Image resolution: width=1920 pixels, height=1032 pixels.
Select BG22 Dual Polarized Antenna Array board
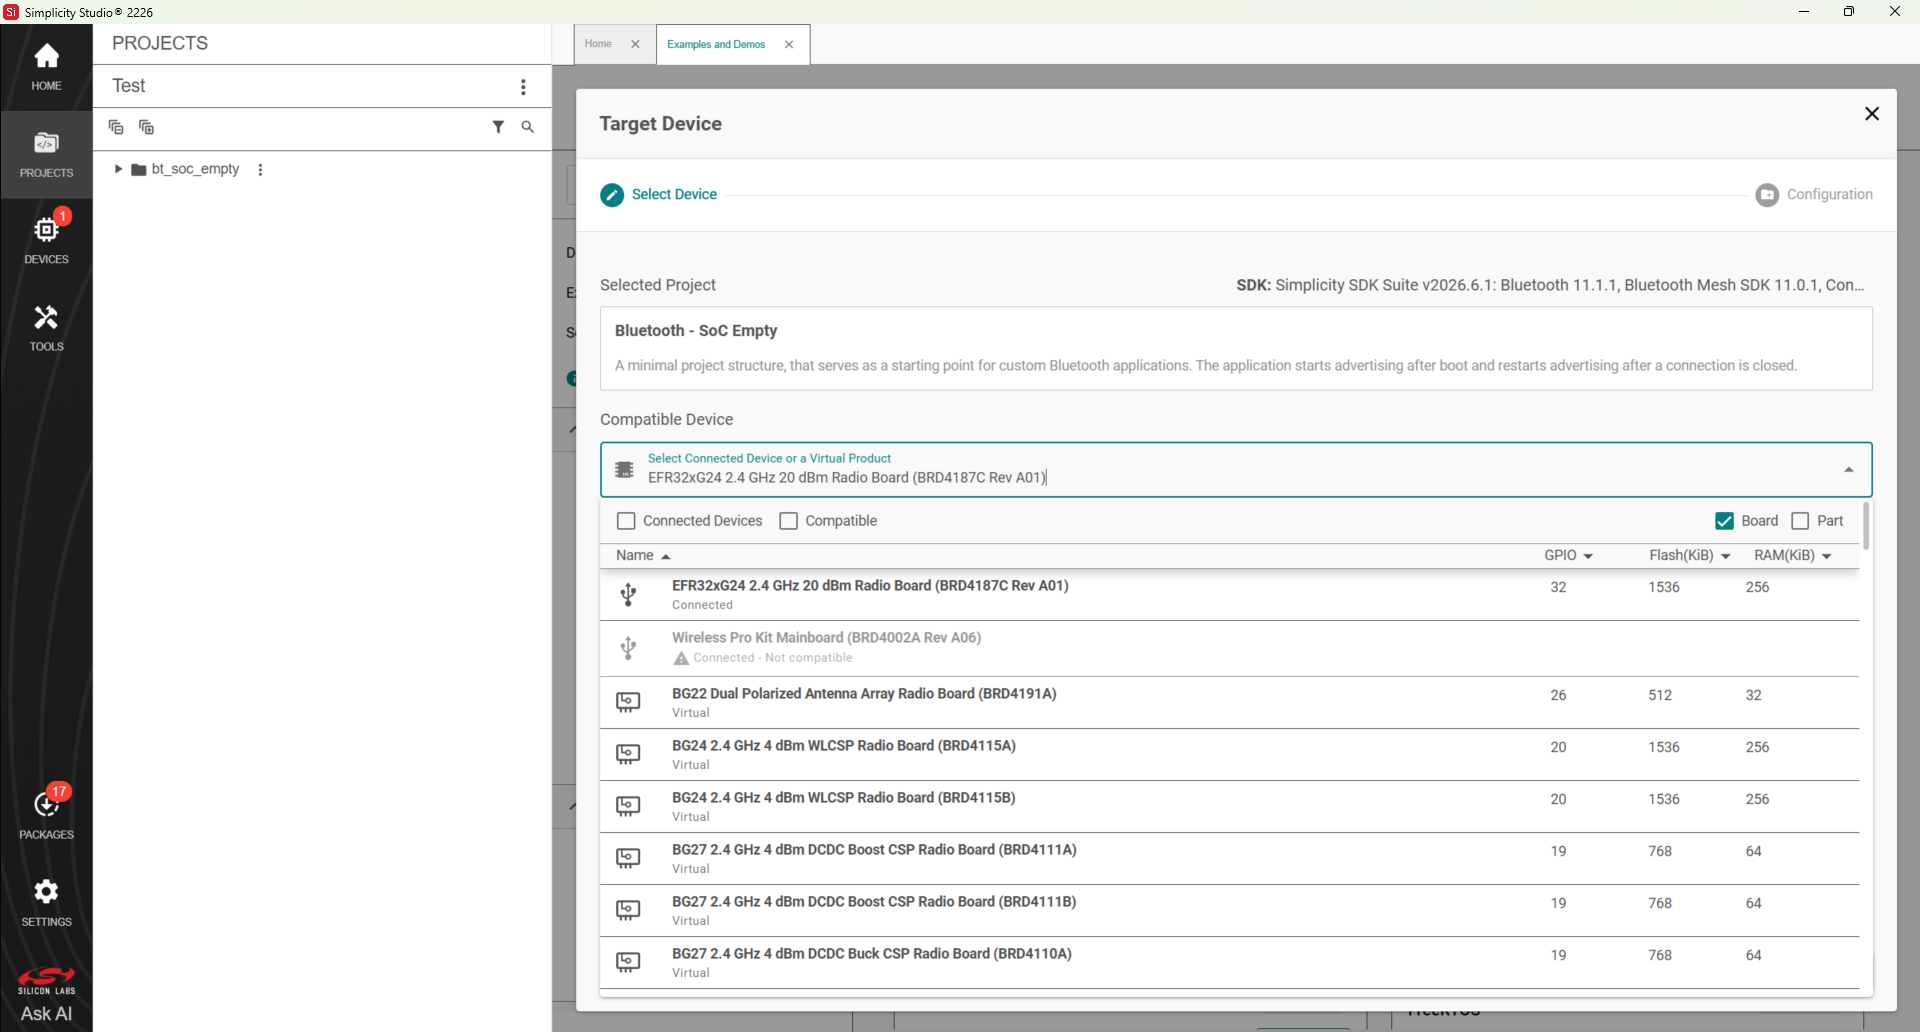tap(1229, 702)
